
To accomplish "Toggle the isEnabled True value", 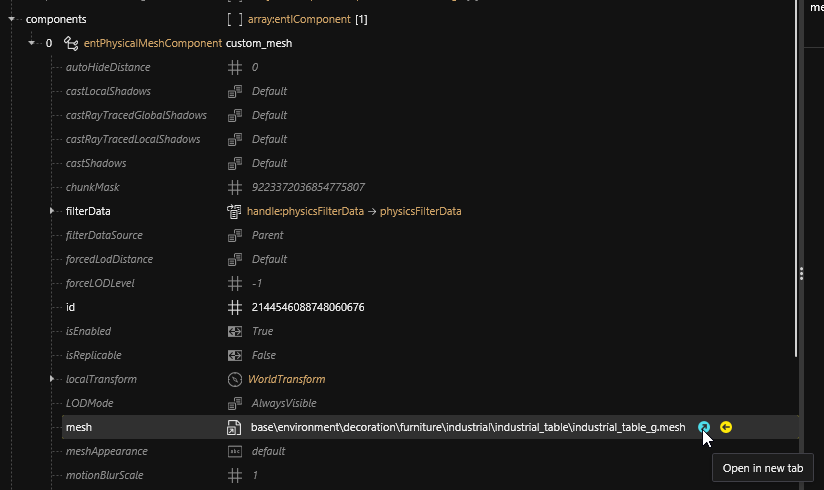I will (x=262, y=331).
